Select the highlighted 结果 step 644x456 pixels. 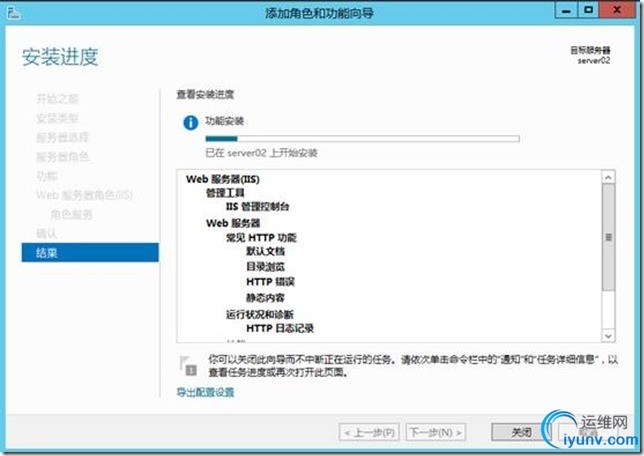tap(90, 253)
